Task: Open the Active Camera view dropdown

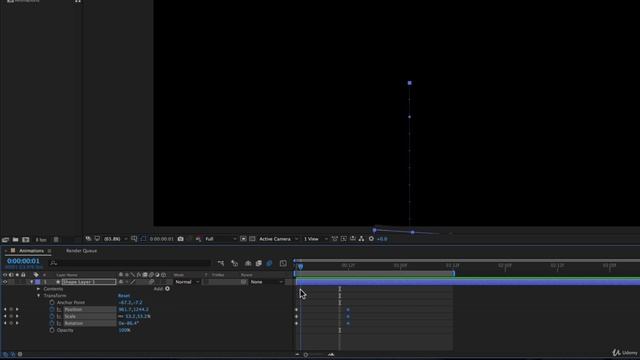Action: [278, 239]
